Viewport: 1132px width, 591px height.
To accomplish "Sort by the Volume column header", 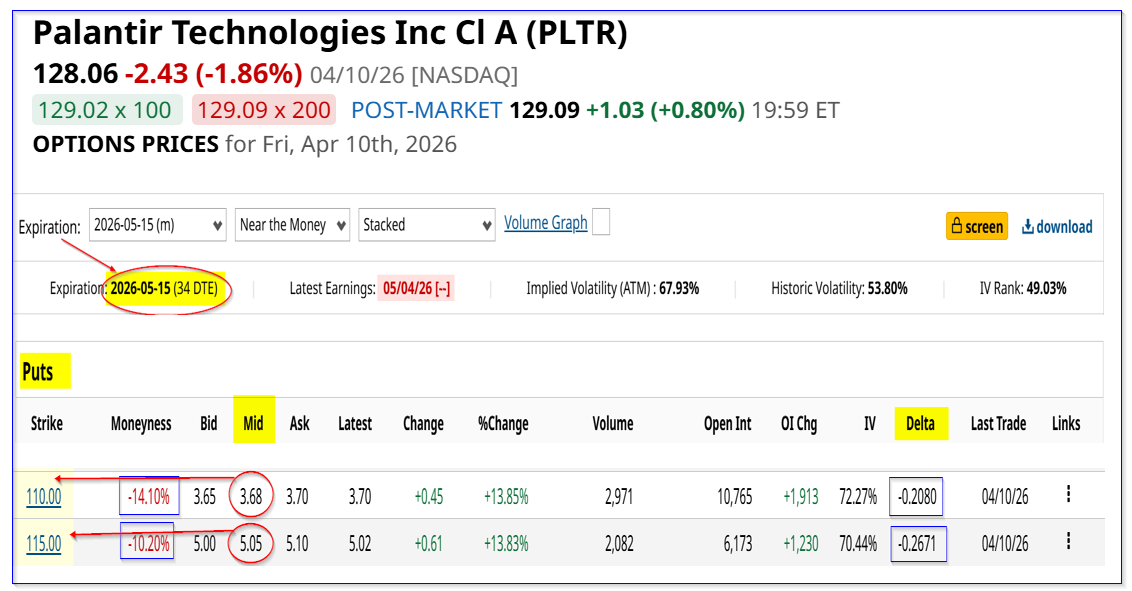I will pyautogui.click(x=612, y=423).
